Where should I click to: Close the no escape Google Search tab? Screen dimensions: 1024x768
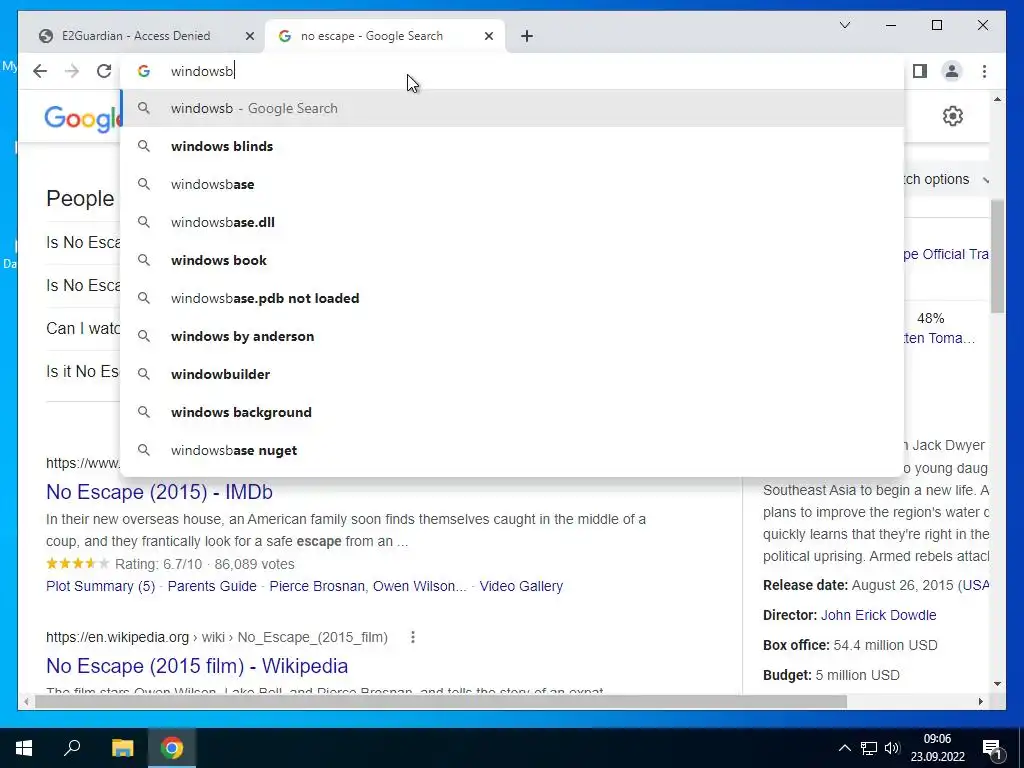point(488,37)
